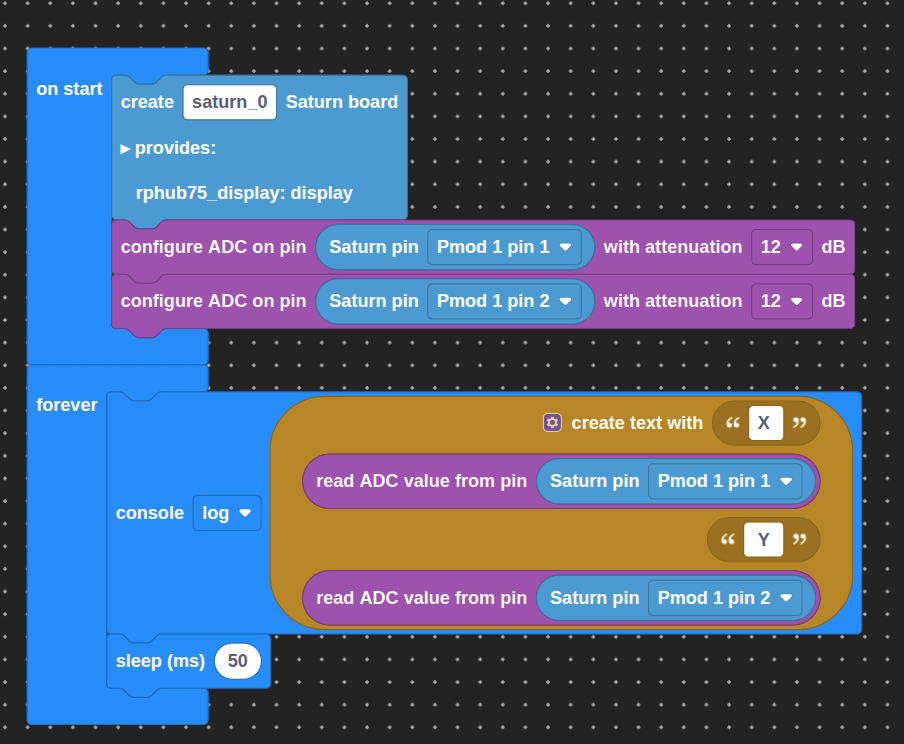This screenshot has height=744, width=904.
Task: Open Pmod 1 pin 1 dropdown in first configure ADC
Action: (504, 247)
